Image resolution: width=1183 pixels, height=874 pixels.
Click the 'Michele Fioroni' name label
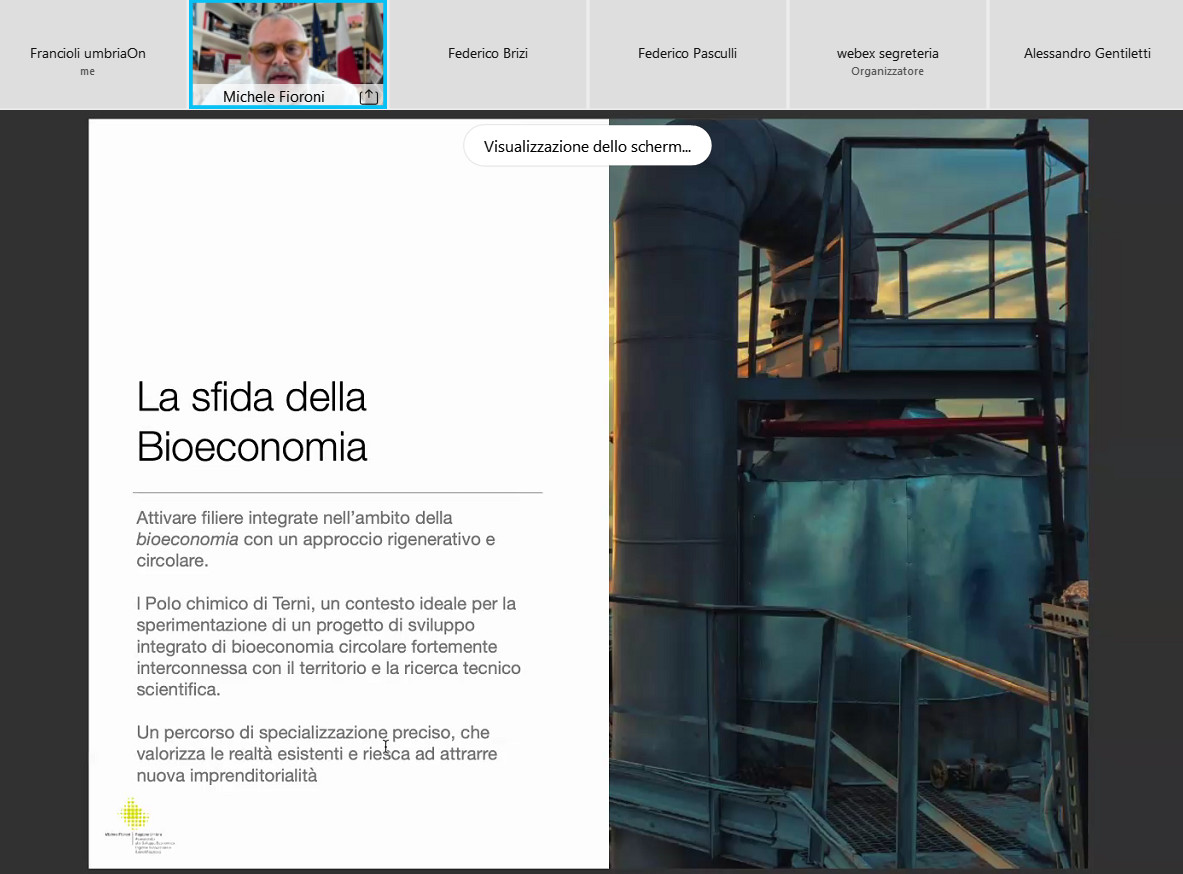[x=274, y=97]
